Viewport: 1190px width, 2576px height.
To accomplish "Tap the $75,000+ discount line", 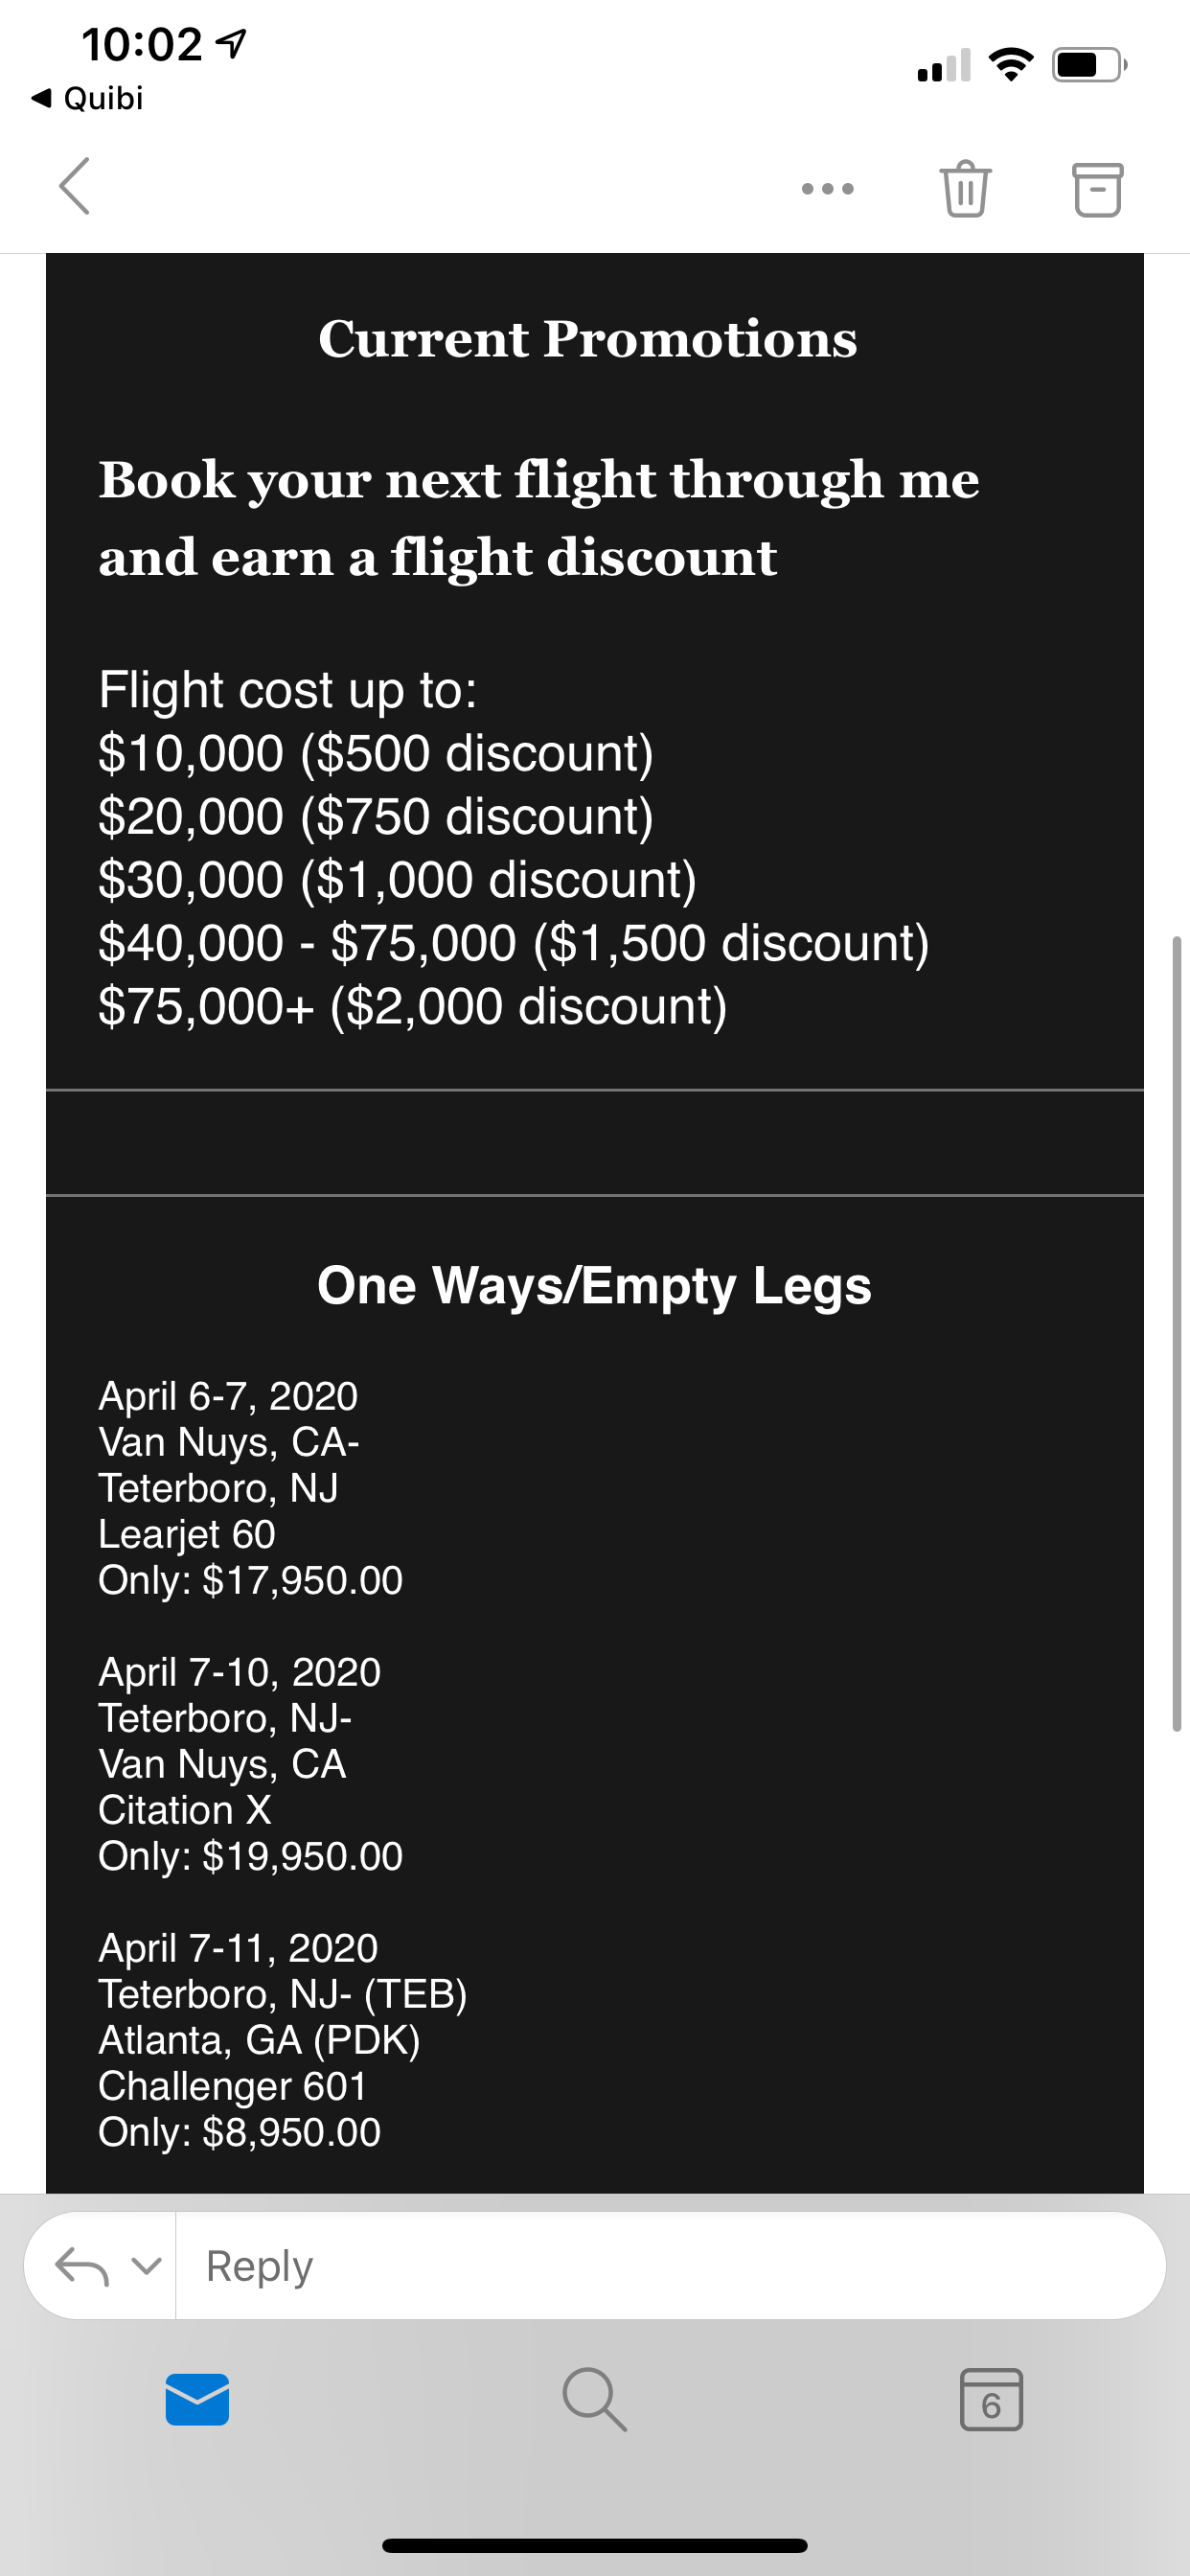I will click(x=412, y=1006).
